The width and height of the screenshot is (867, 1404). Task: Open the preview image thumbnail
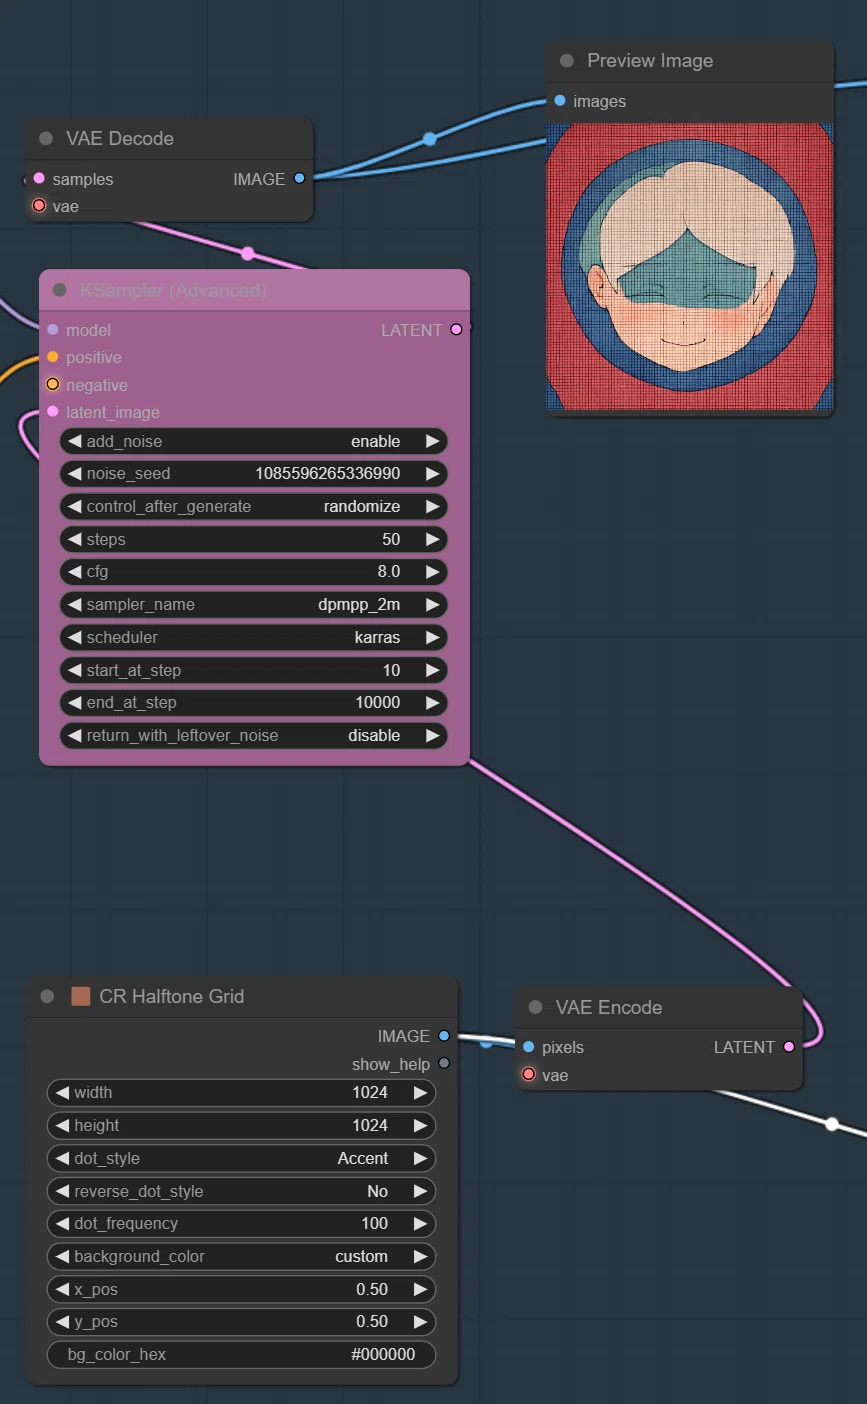(x=690, y=268)
